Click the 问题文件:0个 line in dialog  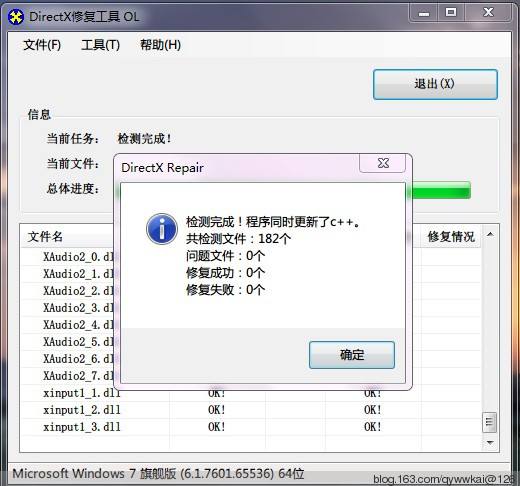click(x=225, y=256)
